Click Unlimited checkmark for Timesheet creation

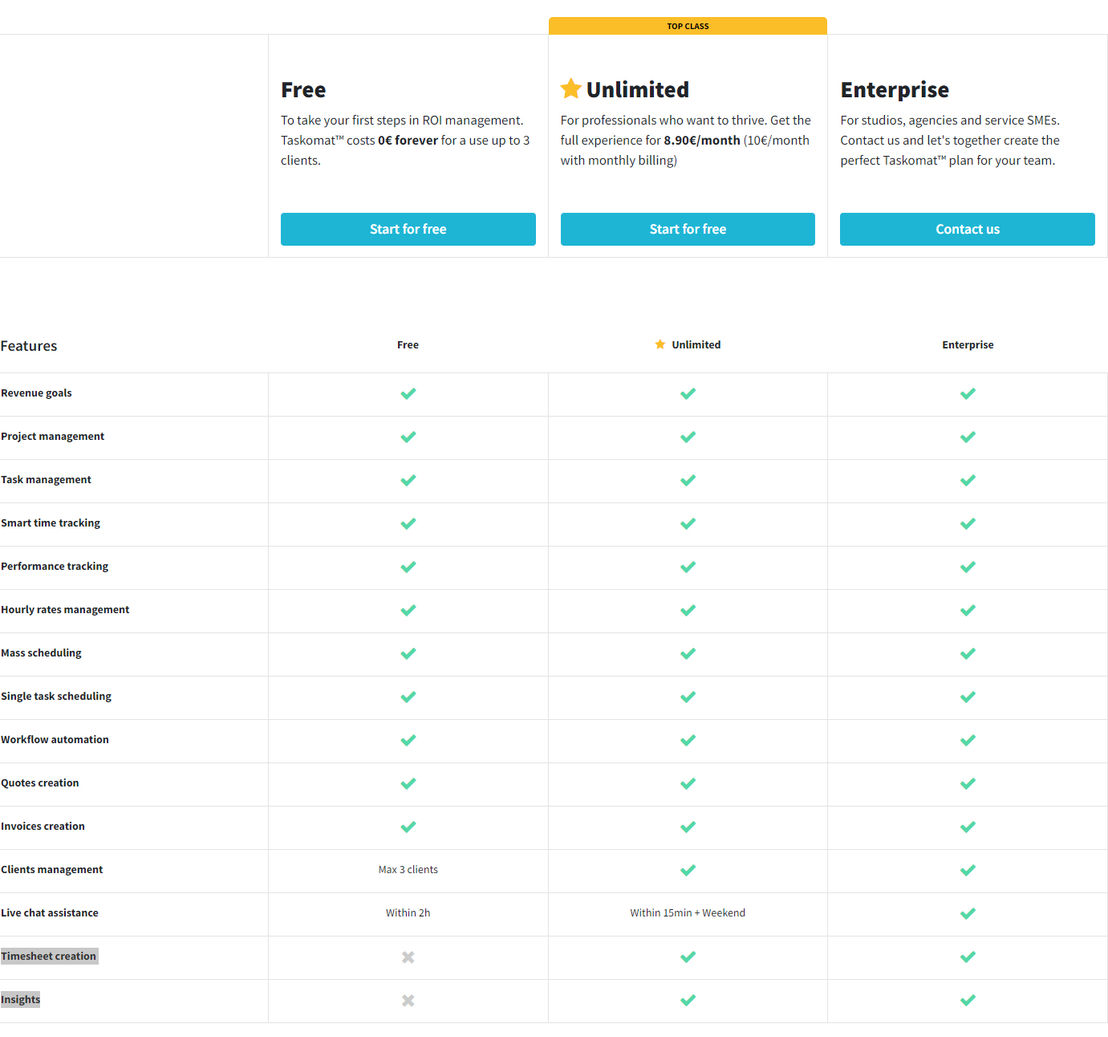point(688,956)
